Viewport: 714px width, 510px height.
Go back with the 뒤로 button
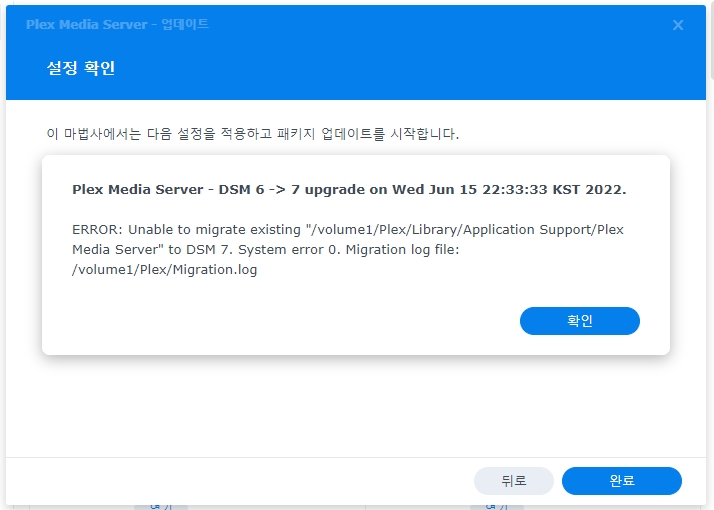[x=514, y=480]
